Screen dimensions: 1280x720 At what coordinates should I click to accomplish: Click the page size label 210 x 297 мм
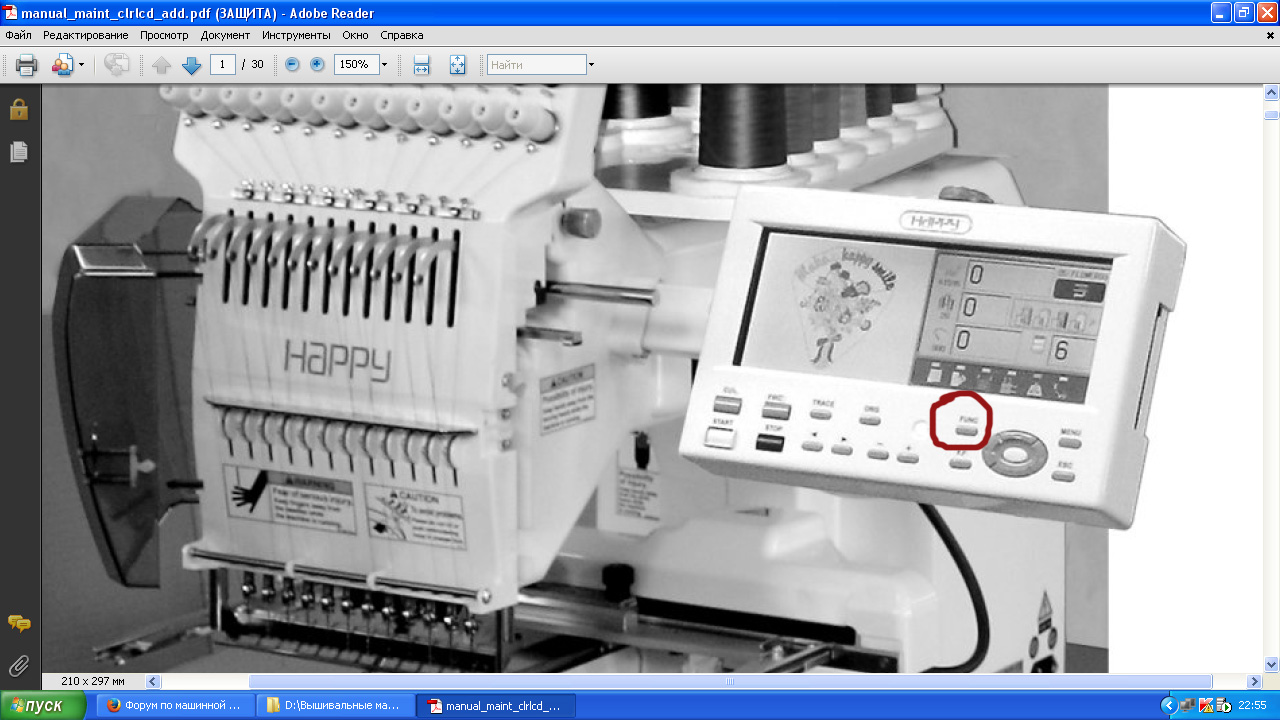[93, 681]
